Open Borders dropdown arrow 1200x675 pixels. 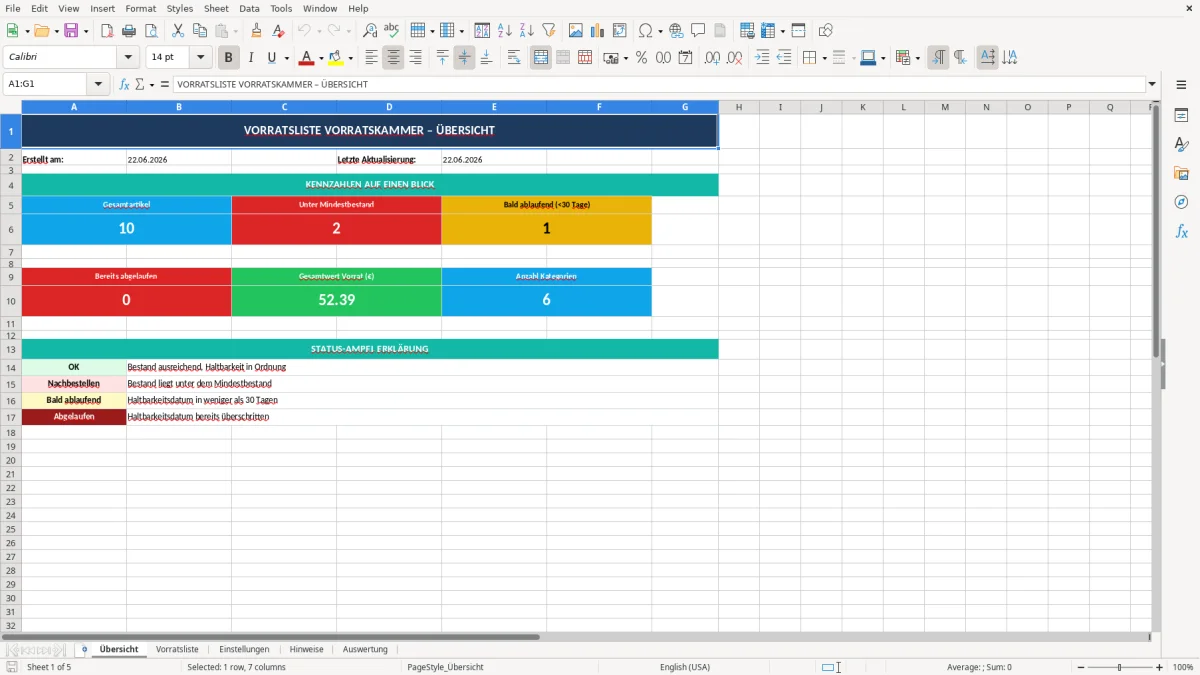(824, 58)
